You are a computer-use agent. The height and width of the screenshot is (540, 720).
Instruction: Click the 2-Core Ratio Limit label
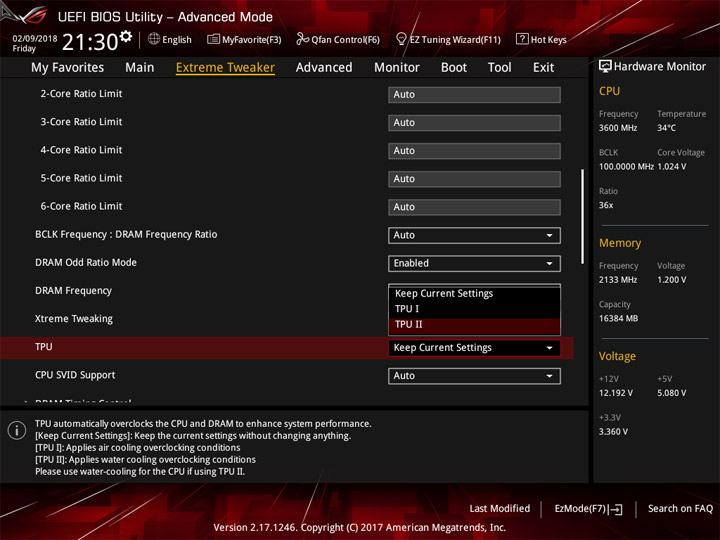coord(81,94)
